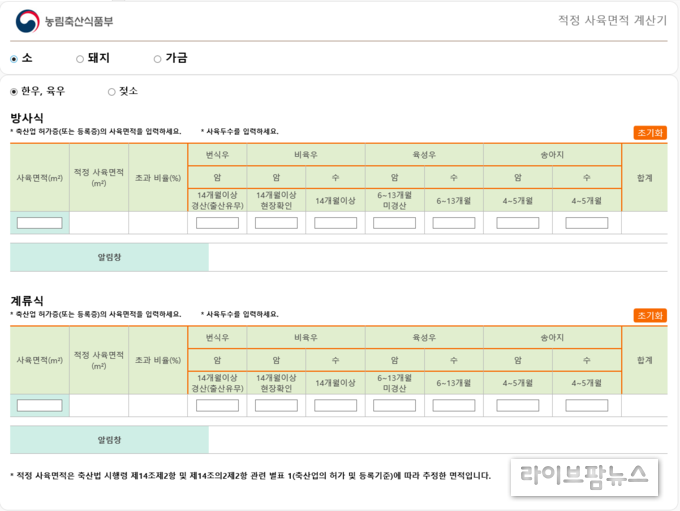The image size is (680, 511).
Task: Click 합계 header in 방사식 table
Action: coord(644,178)
